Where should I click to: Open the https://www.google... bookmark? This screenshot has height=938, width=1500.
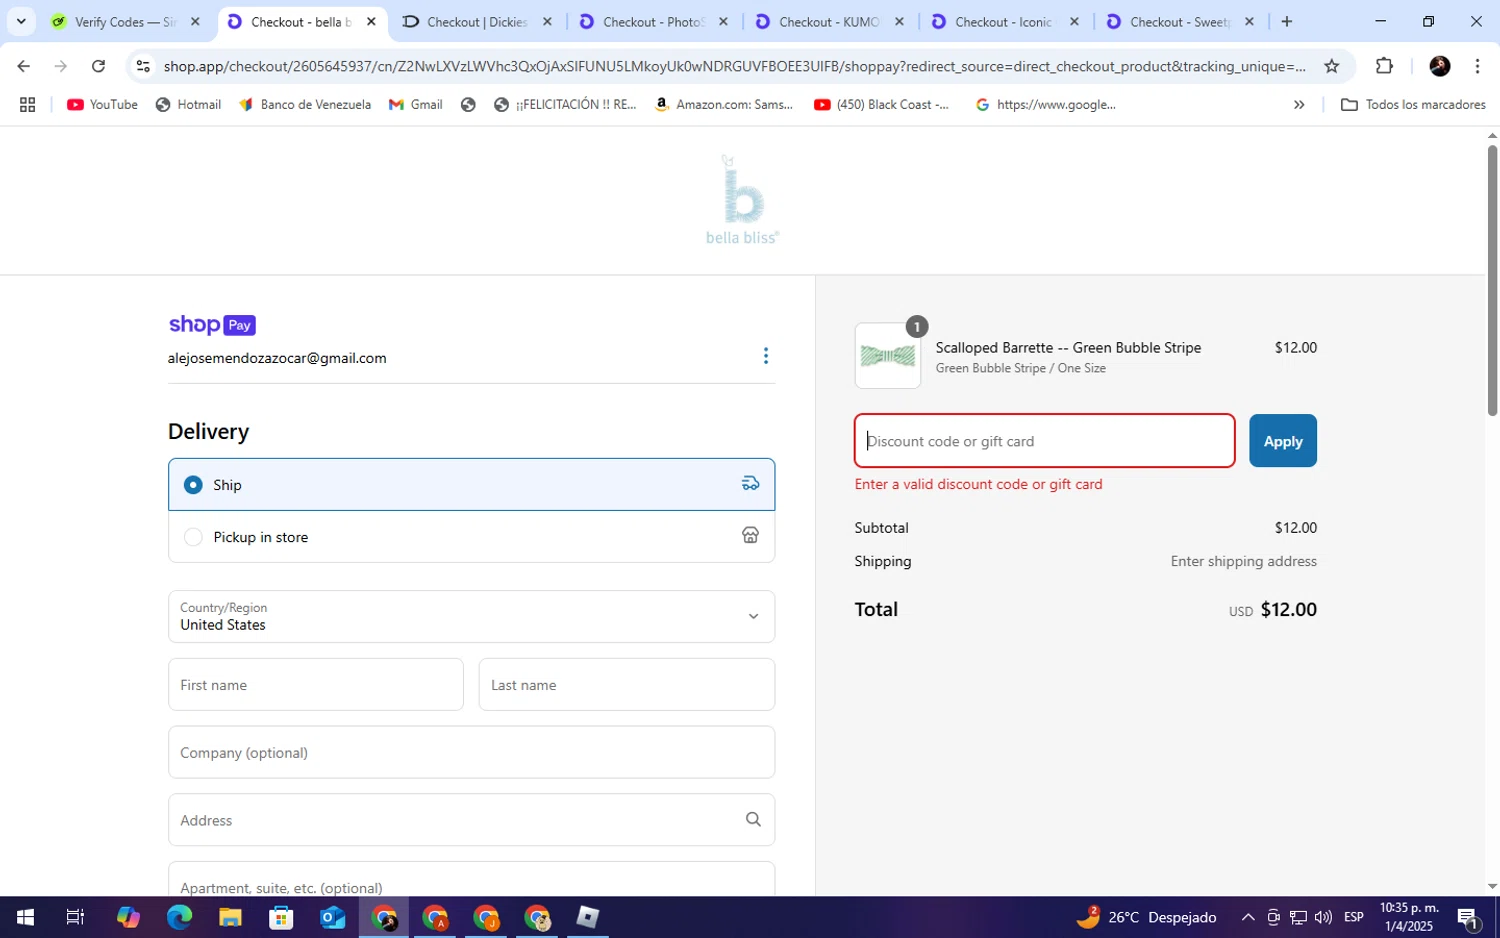tap(1045, 104)
